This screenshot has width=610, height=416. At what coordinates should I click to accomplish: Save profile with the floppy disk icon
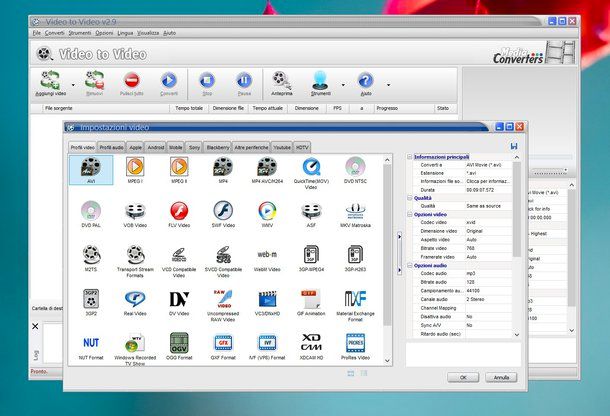click(x=514, y=146)
